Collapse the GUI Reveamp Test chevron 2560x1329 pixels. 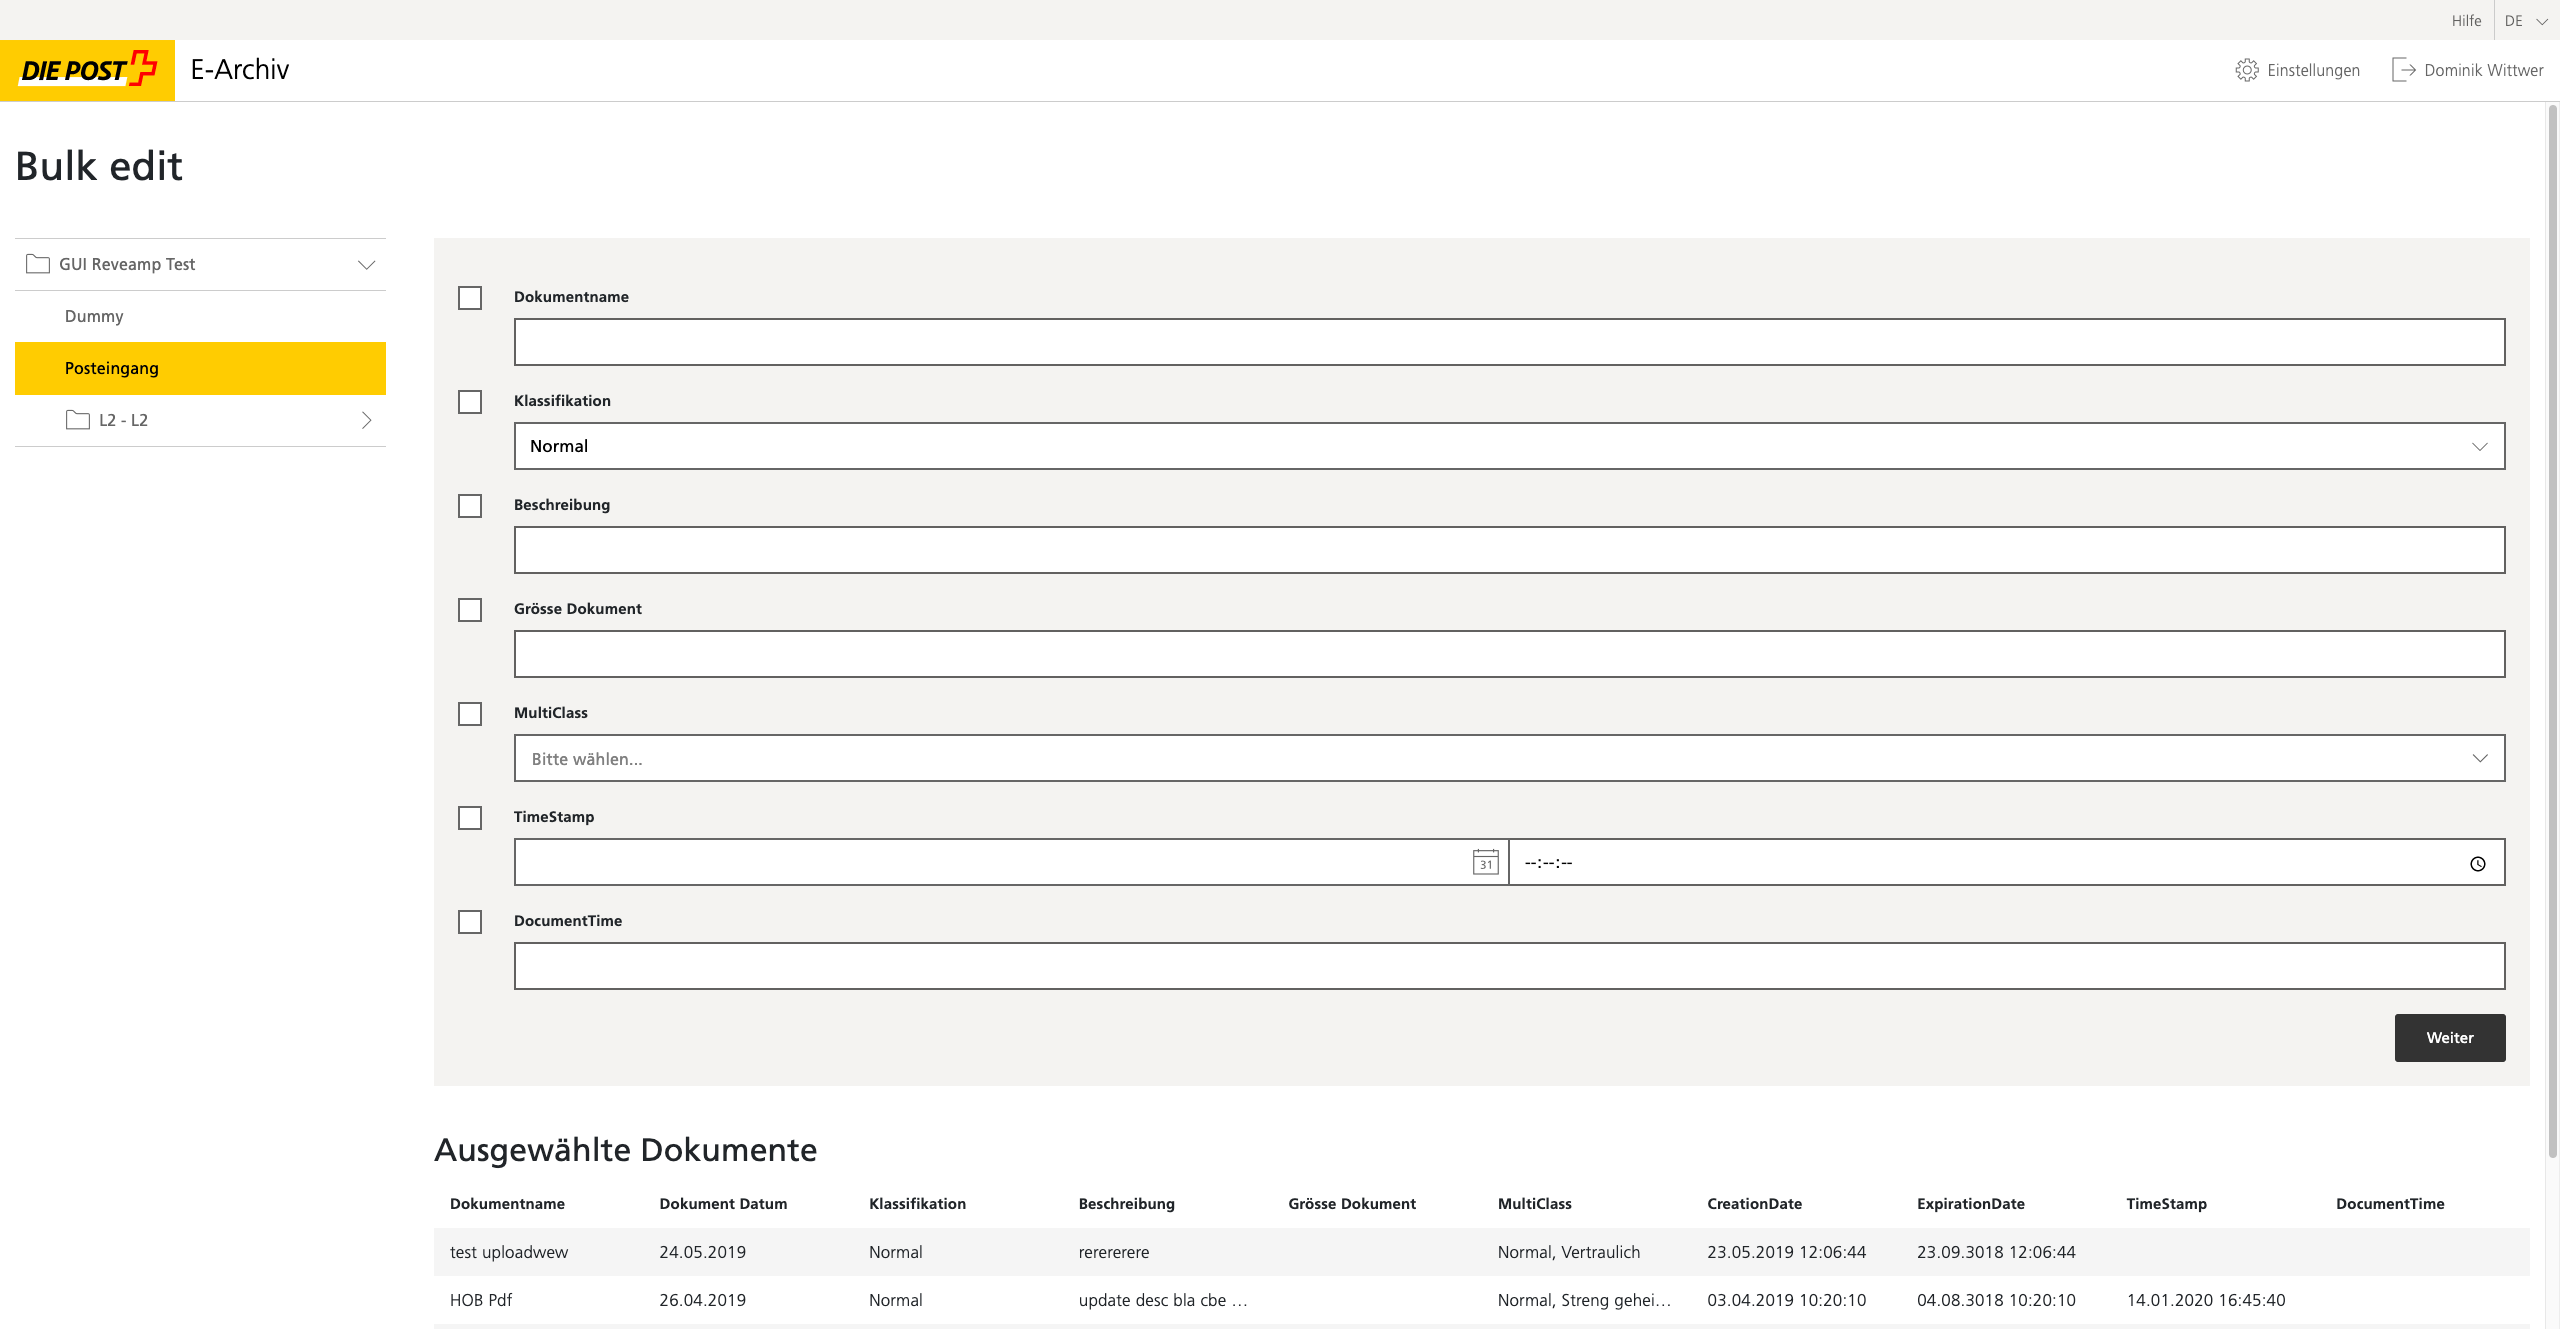367,265
